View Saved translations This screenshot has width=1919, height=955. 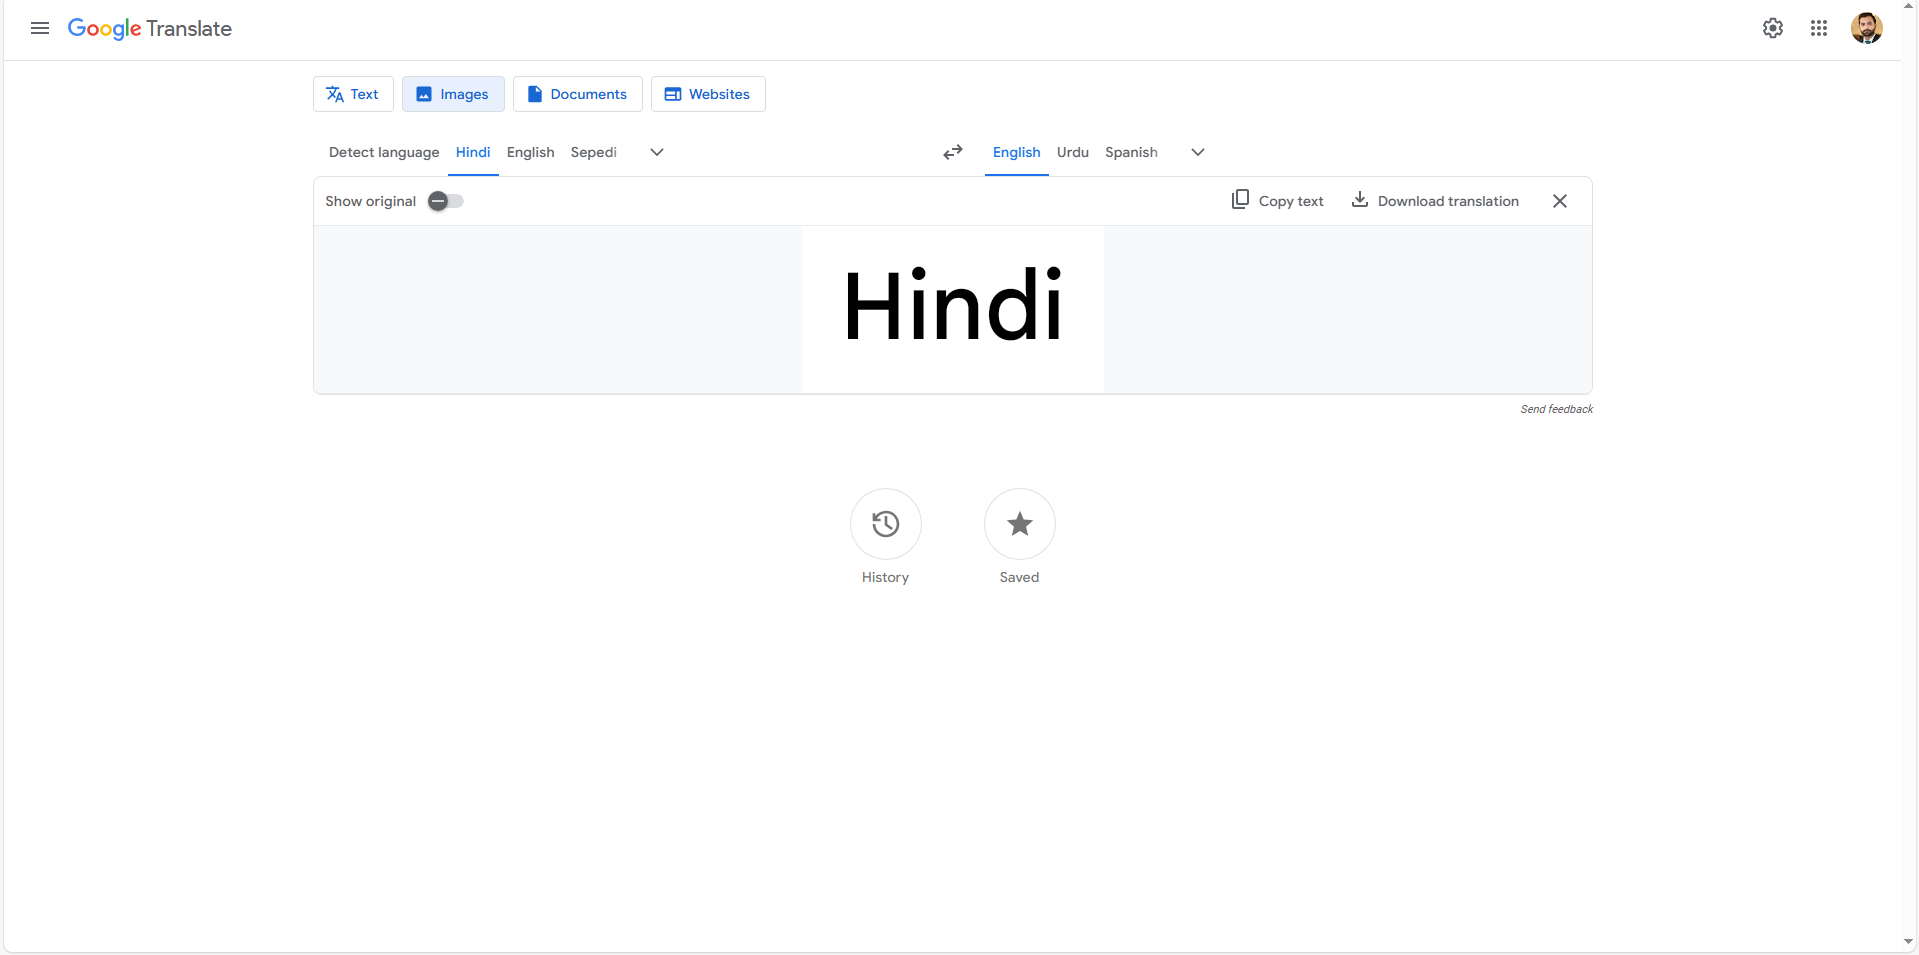point(1018,524)
